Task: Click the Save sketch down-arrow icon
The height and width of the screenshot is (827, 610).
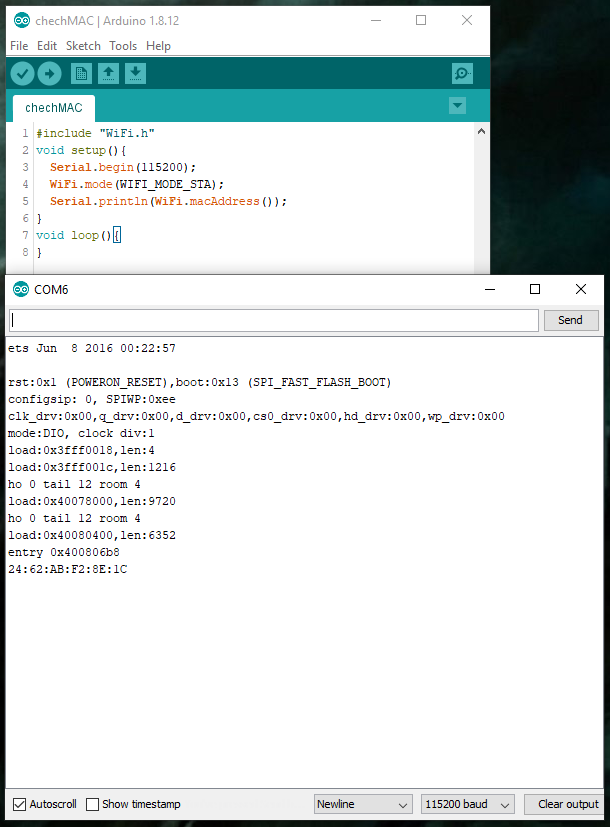Action: pyautogui.click(x=135, y=74)
